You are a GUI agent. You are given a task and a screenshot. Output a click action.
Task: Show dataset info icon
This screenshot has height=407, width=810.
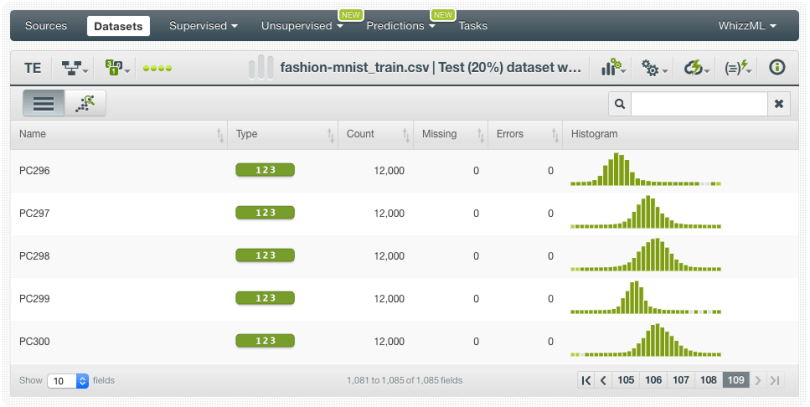[777, 67]
